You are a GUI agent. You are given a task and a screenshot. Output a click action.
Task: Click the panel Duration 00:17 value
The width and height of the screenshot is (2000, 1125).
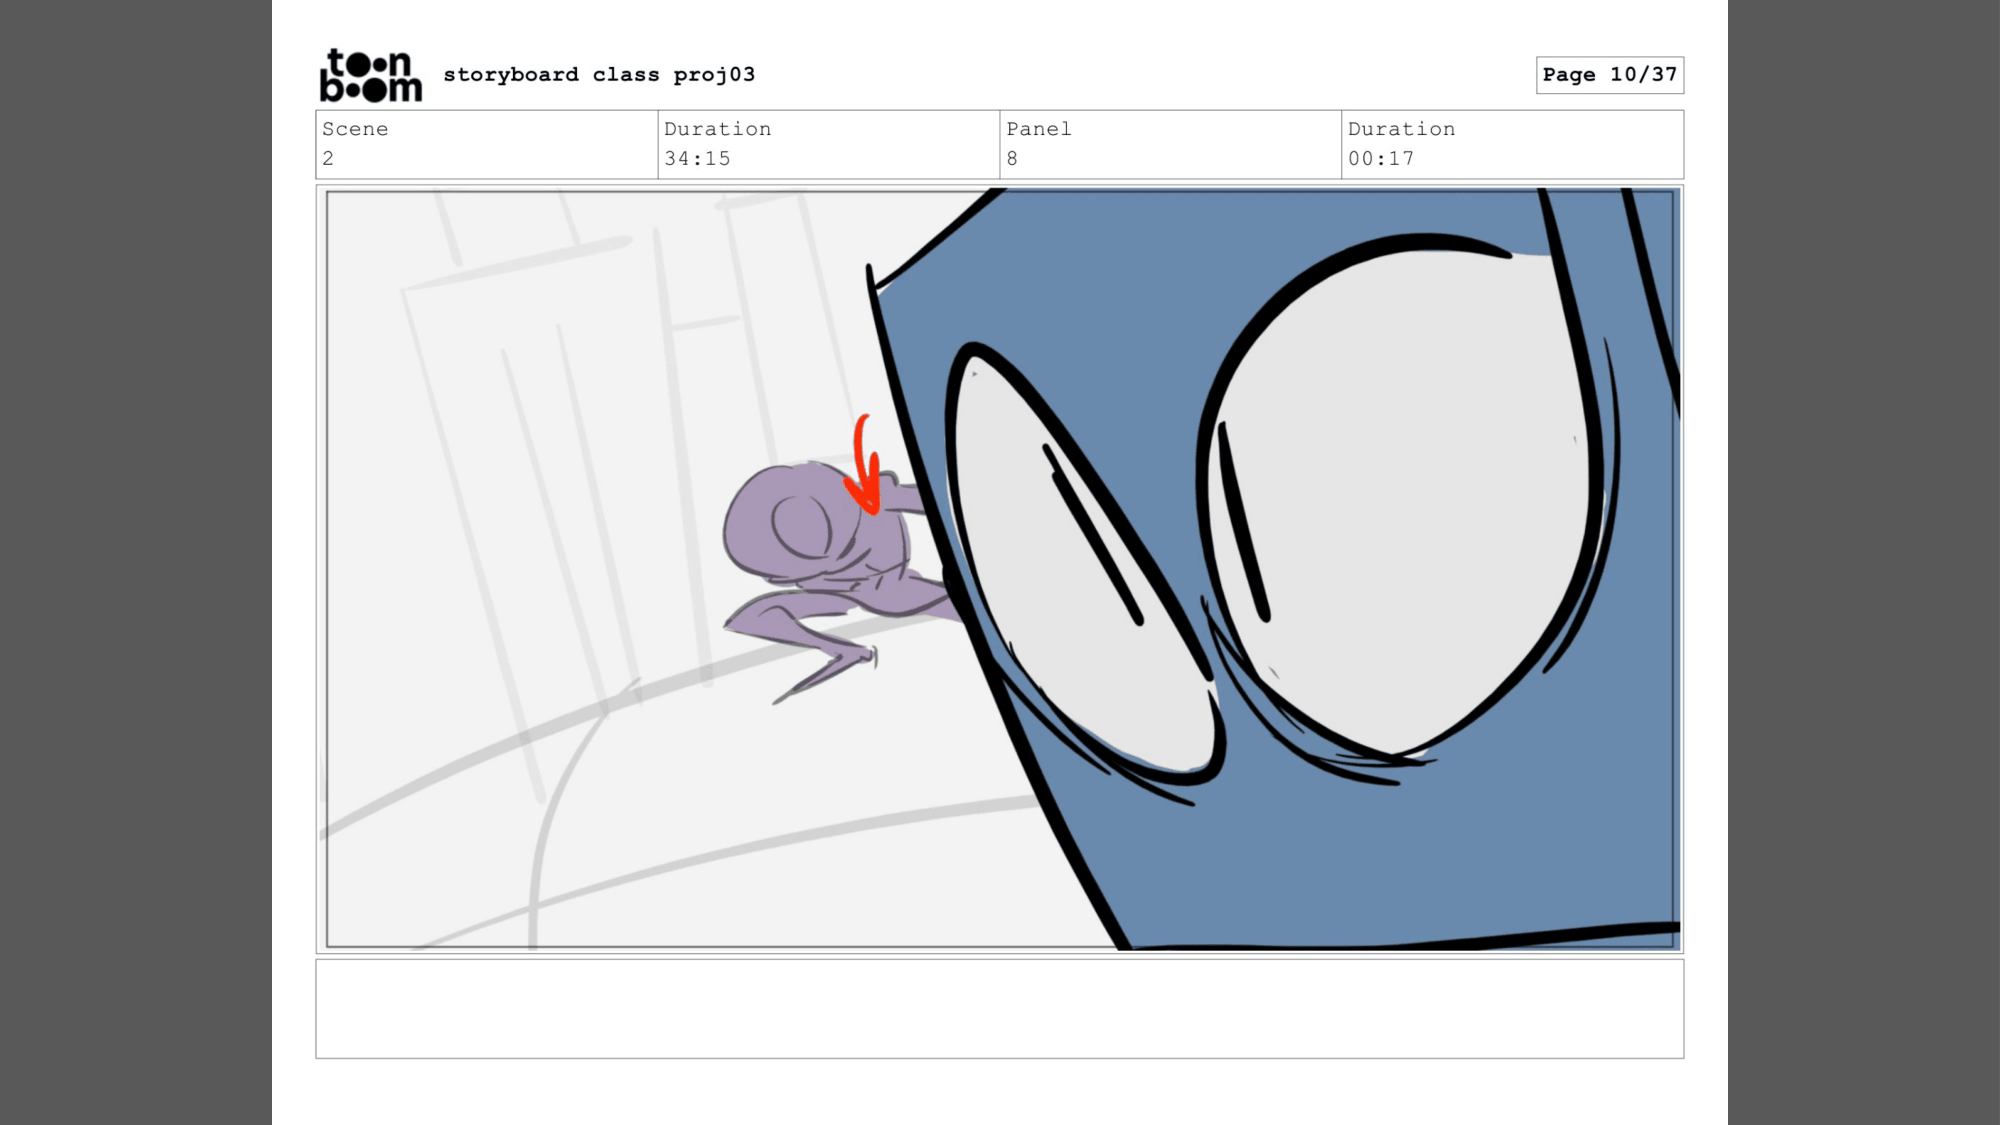point(1380,159)
